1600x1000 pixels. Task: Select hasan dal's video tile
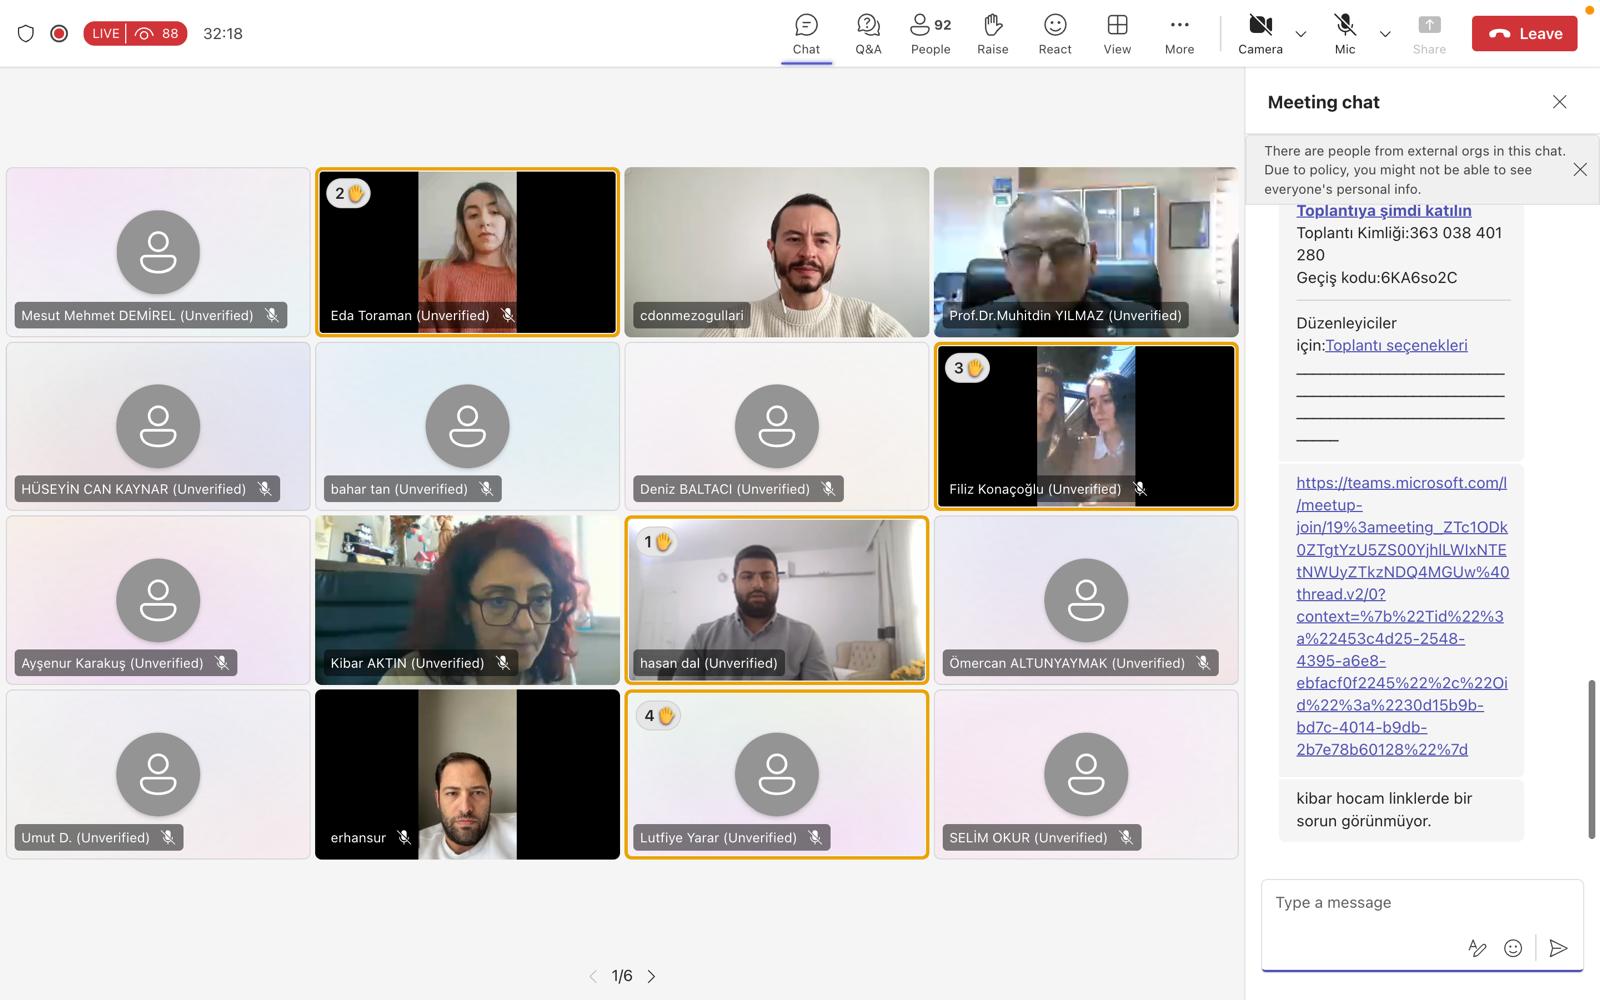point(777,600)
